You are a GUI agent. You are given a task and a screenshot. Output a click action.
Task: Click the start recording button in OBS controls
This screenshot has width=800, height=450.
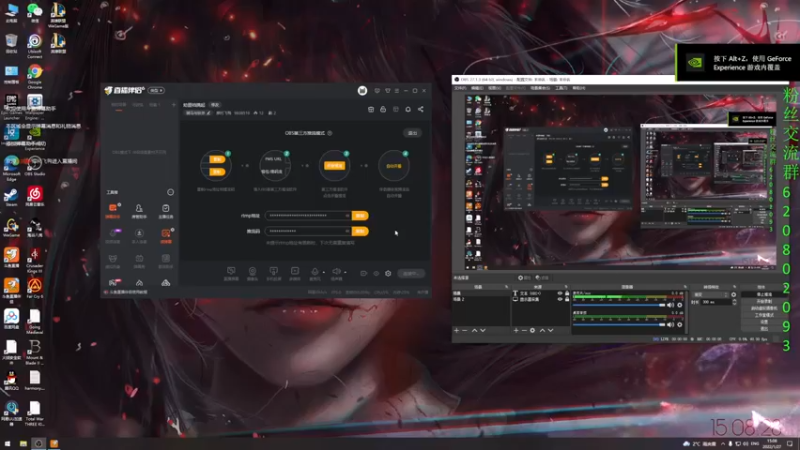coord(764,302)
